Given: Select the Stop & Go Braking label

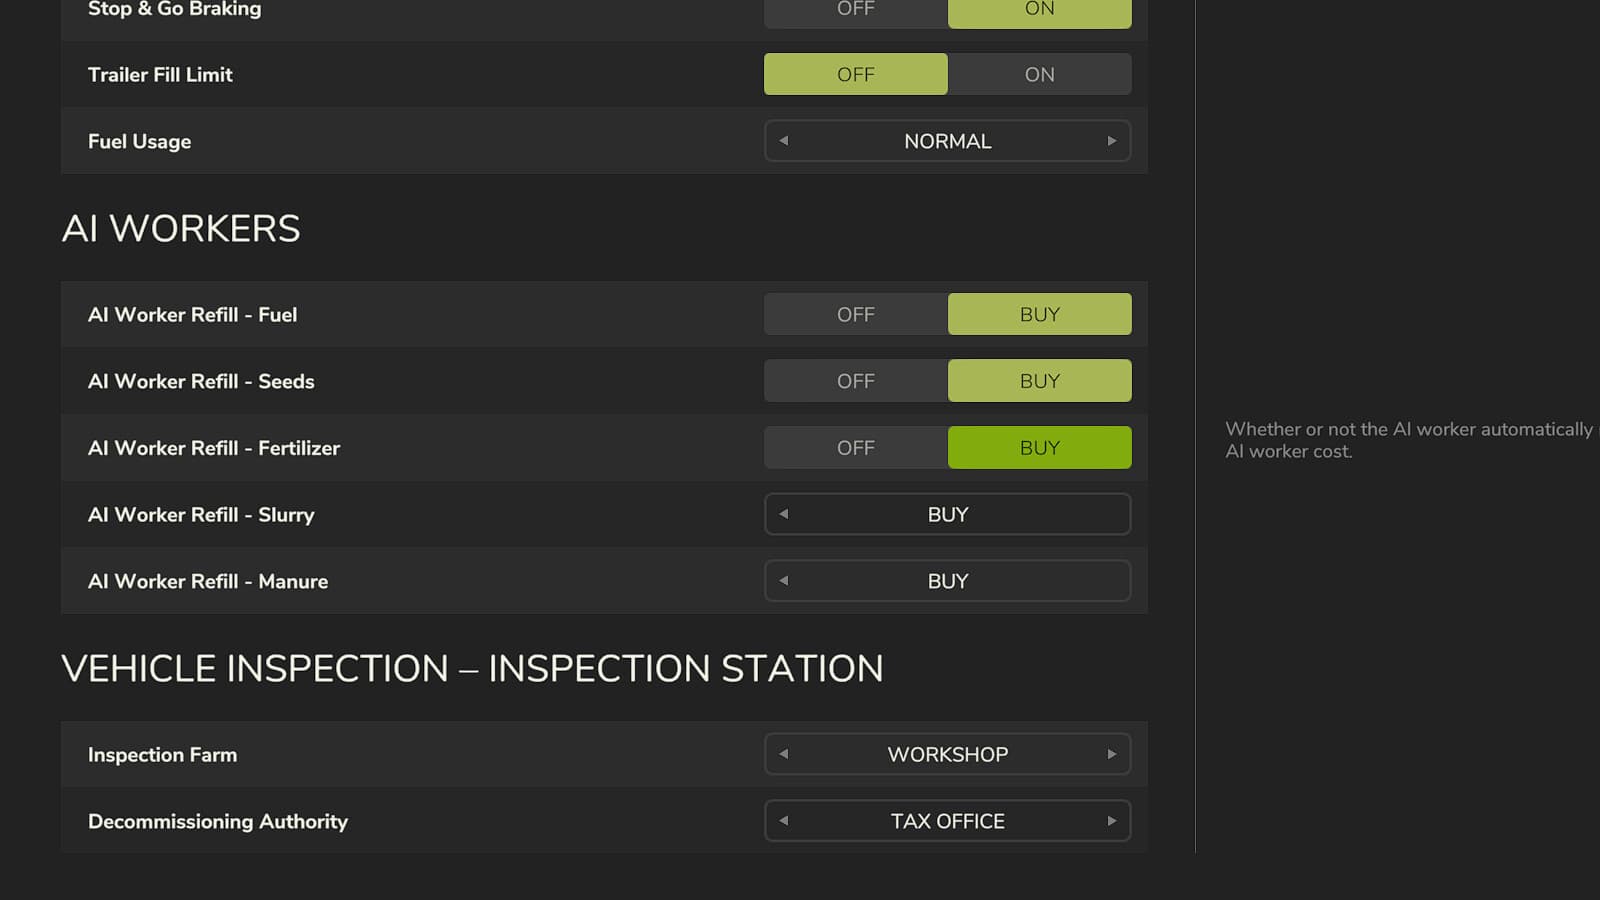Looking at the screenshot, I should [x=174, y=9].
